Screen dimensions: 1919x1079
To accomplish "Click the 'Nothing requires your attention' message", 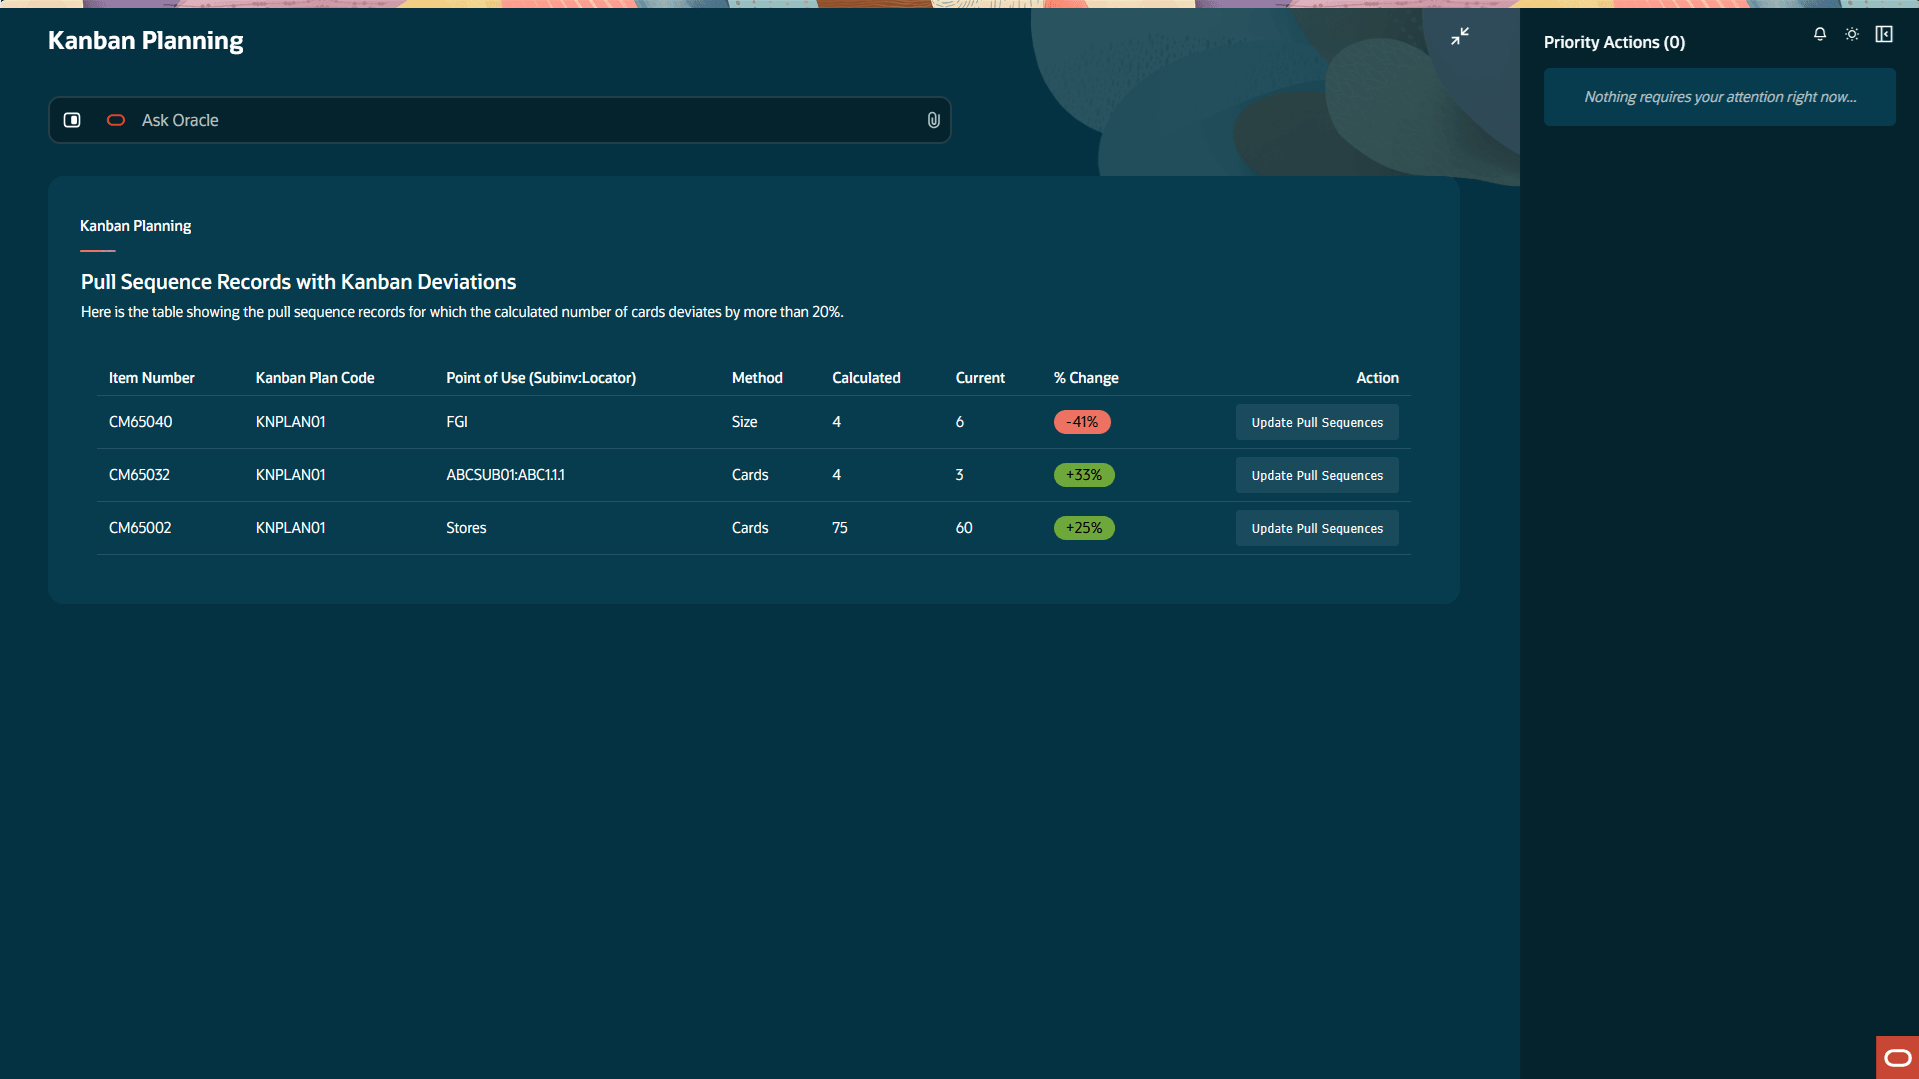I will (x=1720, y=97).
